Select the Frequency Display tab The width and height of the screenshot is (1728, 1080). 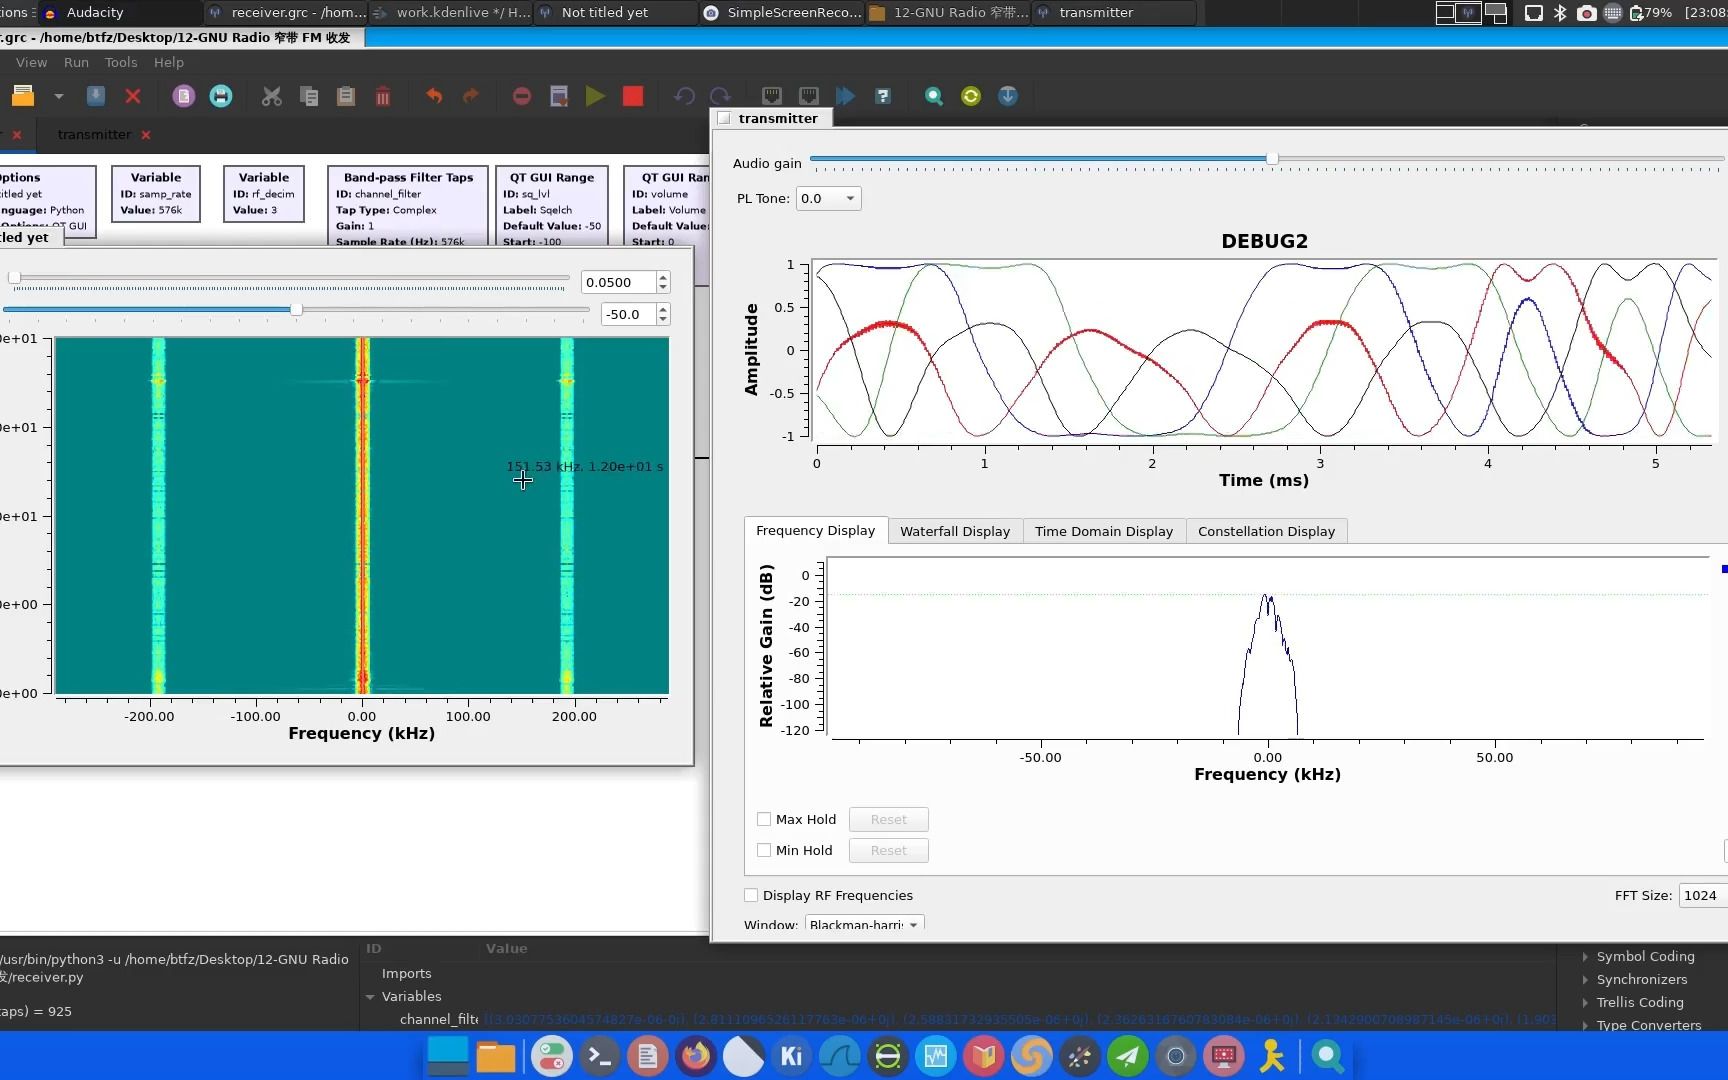815,530
